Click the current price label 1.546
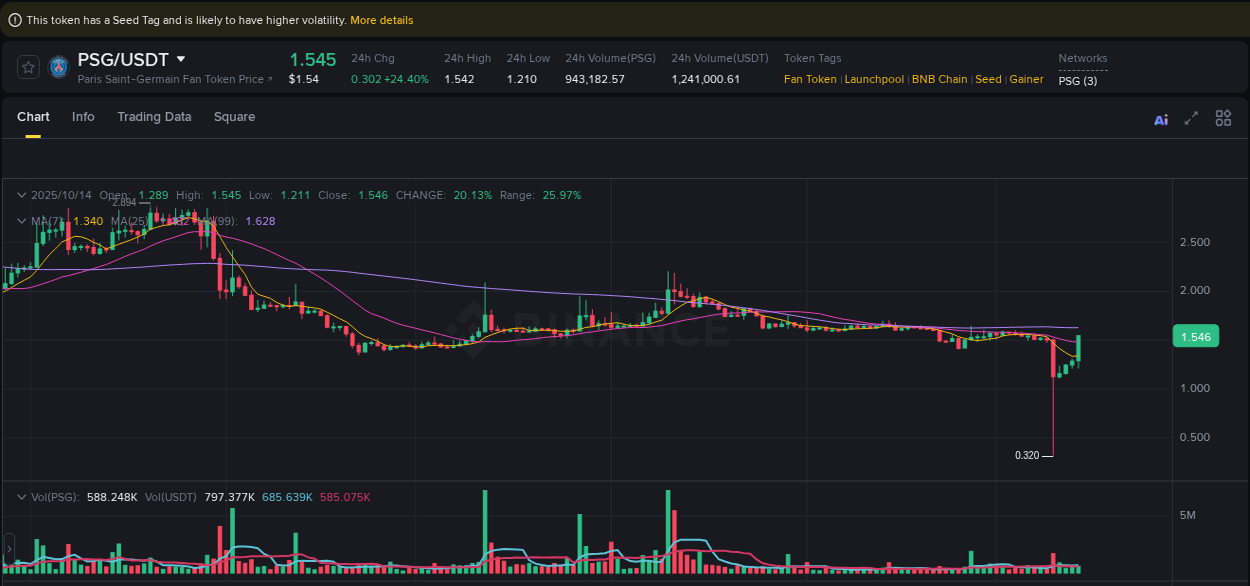Screen dimensions: 1250x586 click(x=1195, y=336)
